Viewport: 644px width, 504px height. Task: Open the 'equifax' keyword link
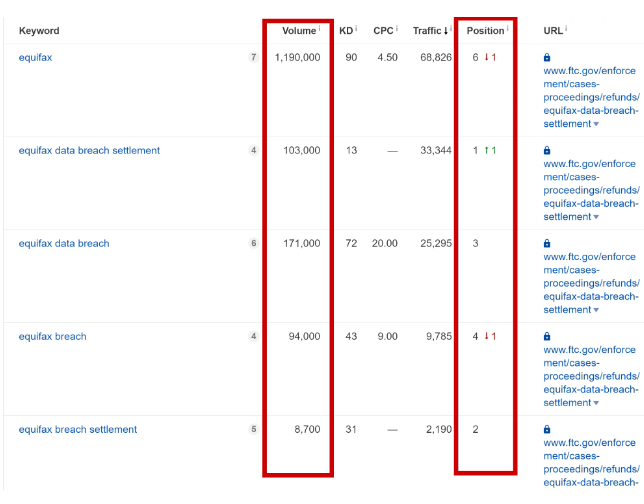(x=35, y=58)
